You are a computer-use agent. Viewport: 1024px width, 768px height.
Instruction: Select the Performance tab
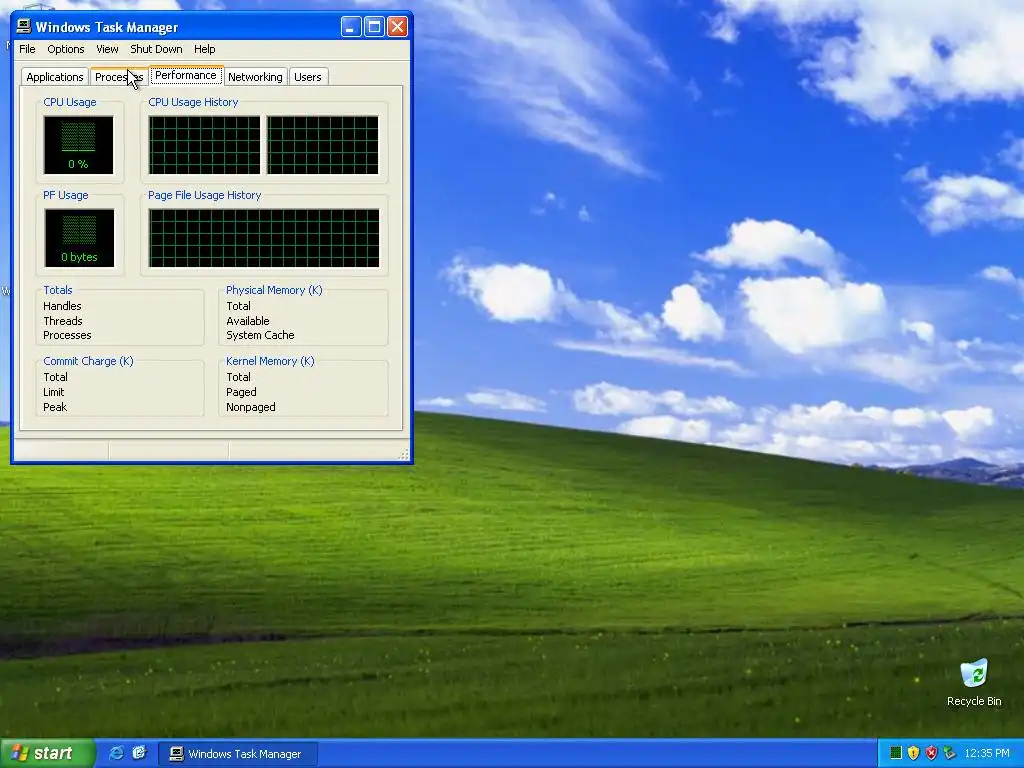[185, 75]
